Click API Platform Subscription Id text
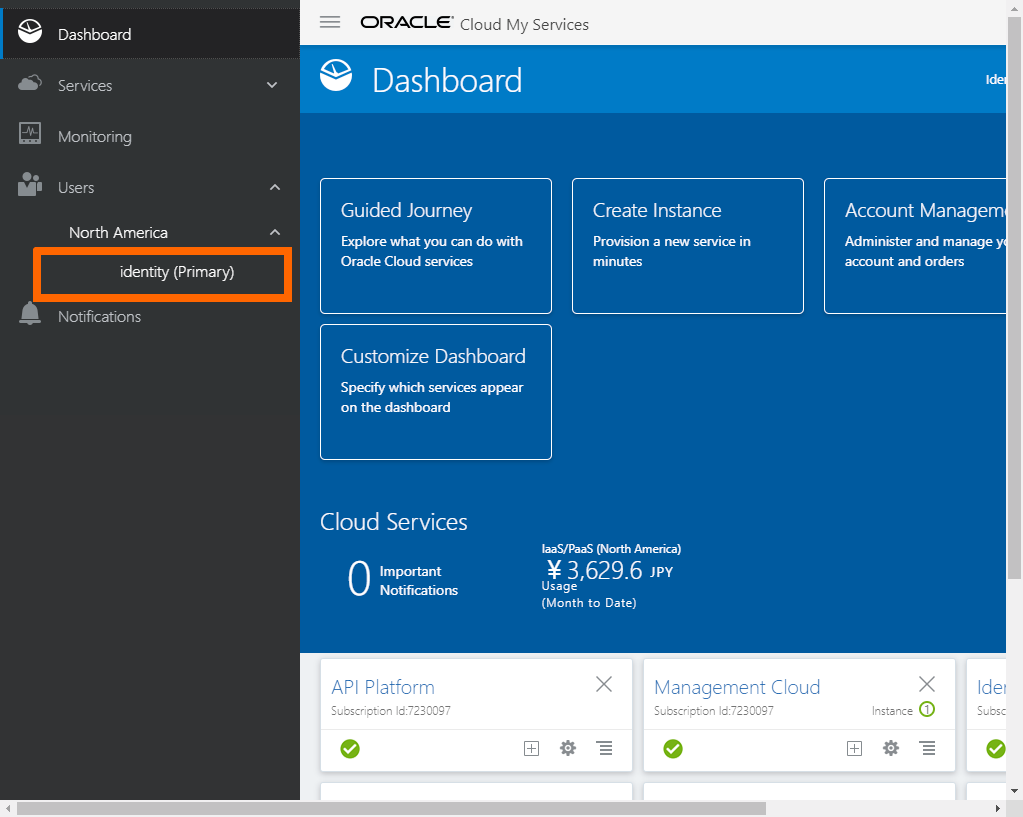 coord(391,711)
